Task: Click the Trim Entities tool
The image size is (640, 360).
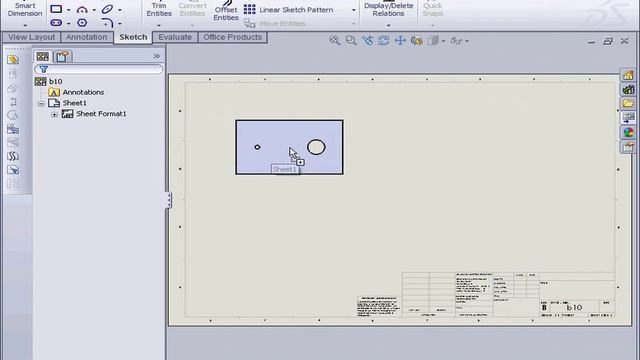Action: click(x=159, y=9)
